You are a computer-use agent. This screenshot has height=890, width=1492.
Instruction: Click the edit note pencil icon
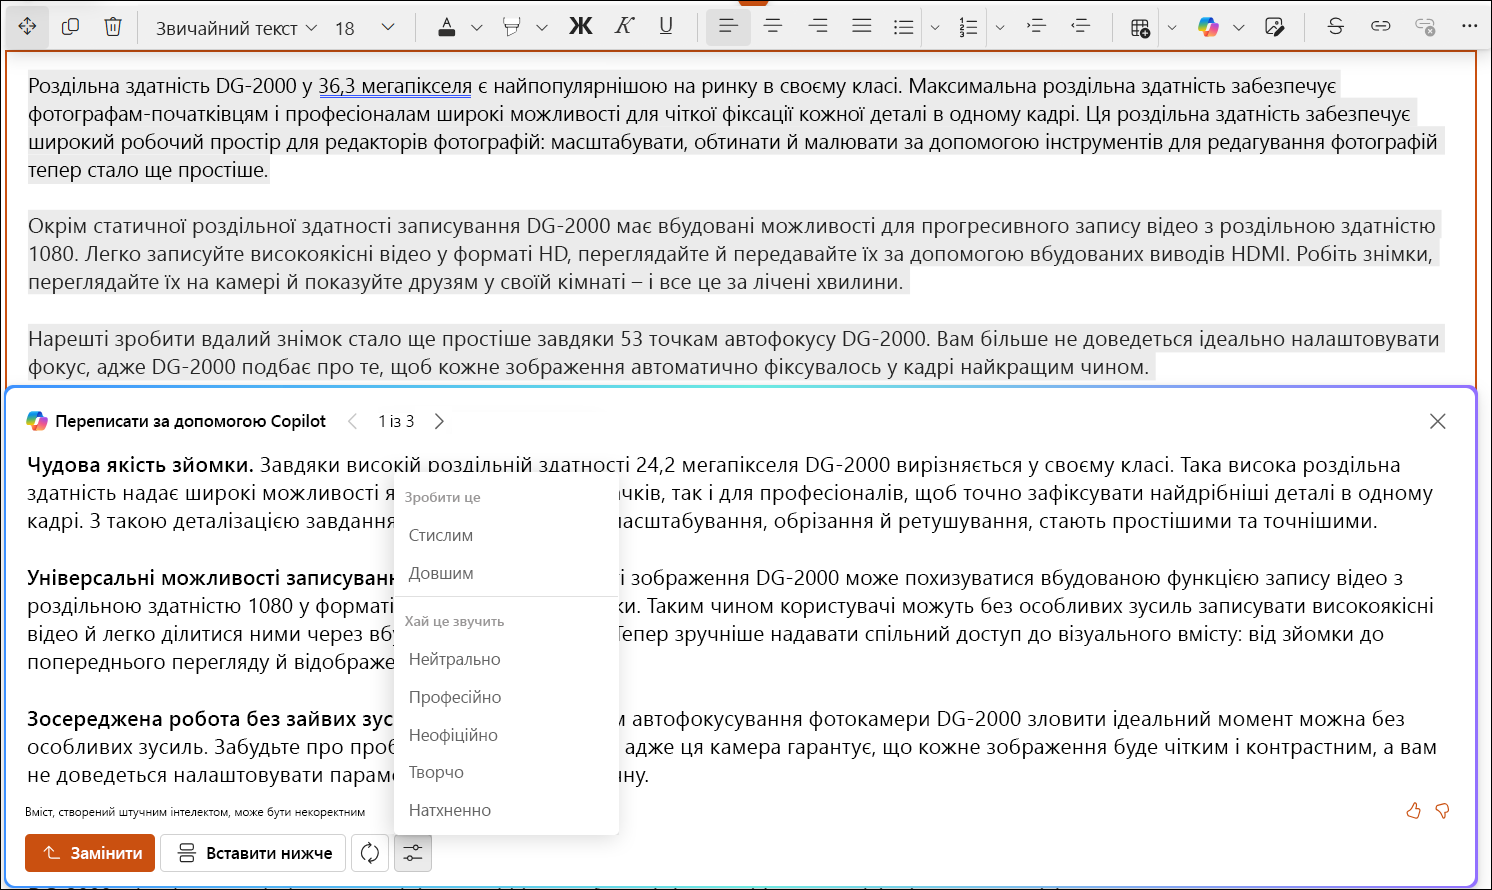point(1274,27)
